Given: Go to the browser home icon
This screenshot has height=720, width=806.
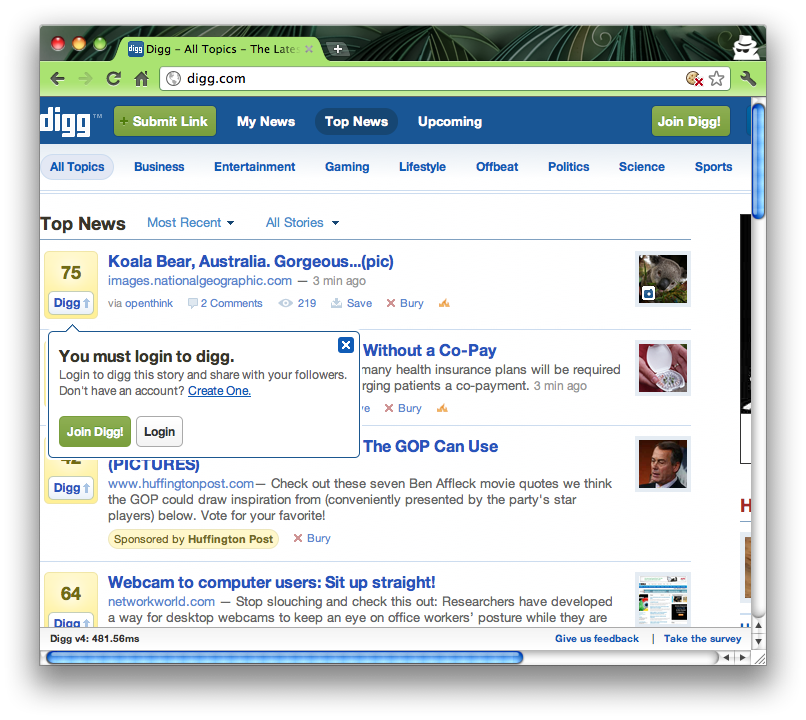Looking at the screenshot, I should pos(141,78).
